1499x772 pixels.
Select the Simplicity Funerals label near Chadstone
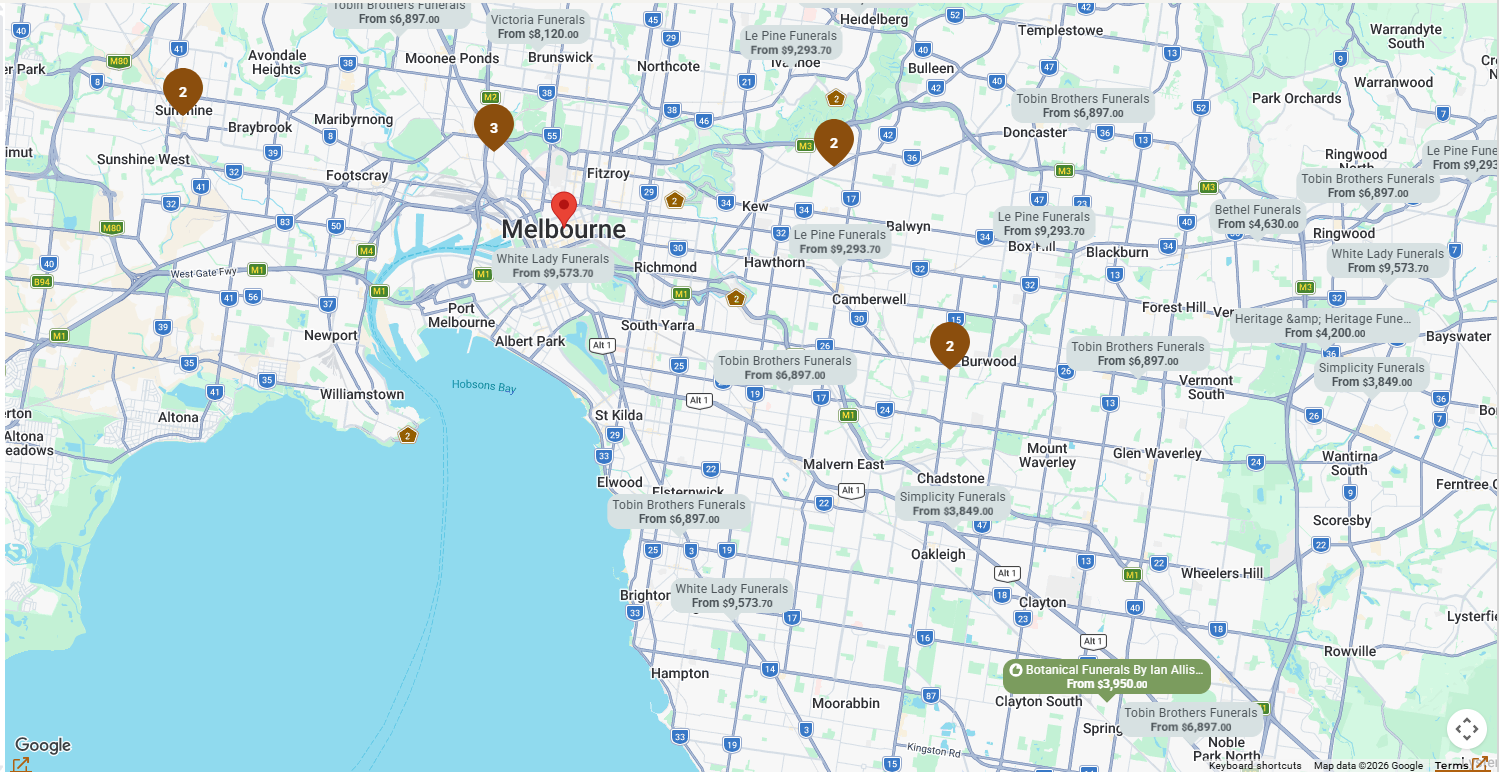pos(952,504)
